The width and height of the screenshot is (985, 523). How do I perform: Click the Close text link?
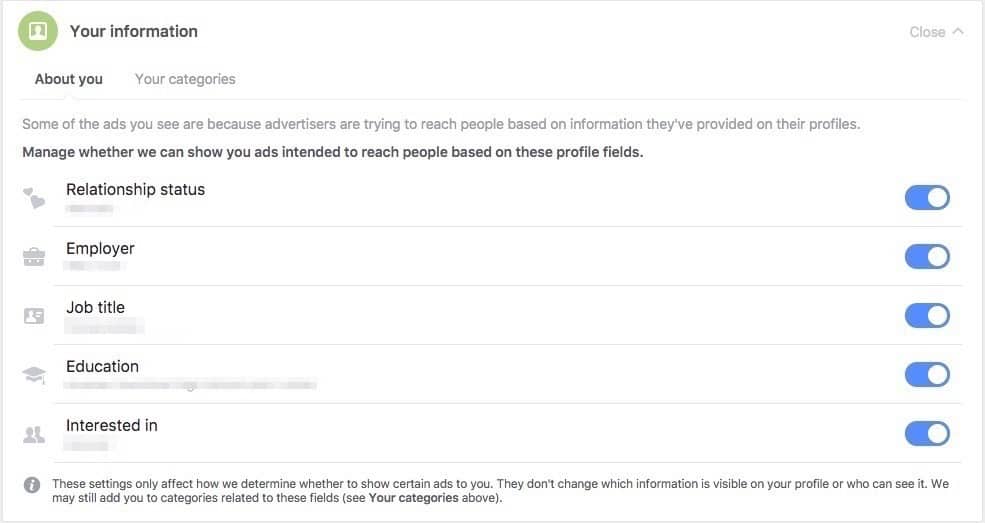coord(927,32)
